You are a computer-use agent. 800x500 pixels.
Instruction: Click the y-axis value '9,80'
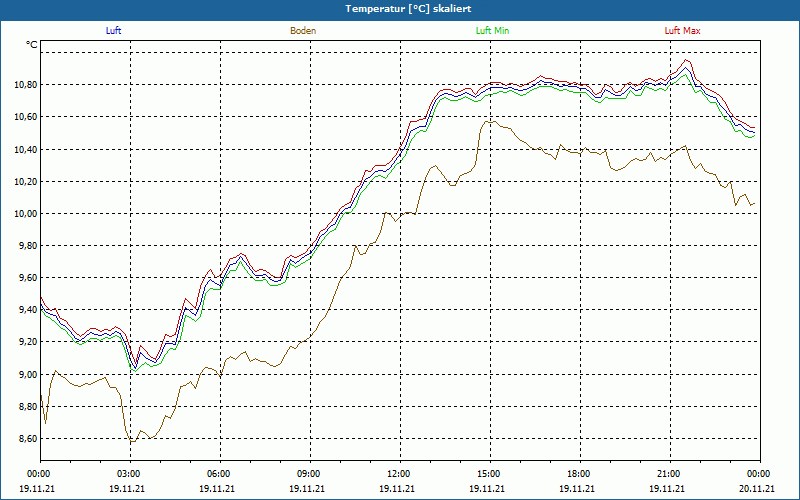28,246
